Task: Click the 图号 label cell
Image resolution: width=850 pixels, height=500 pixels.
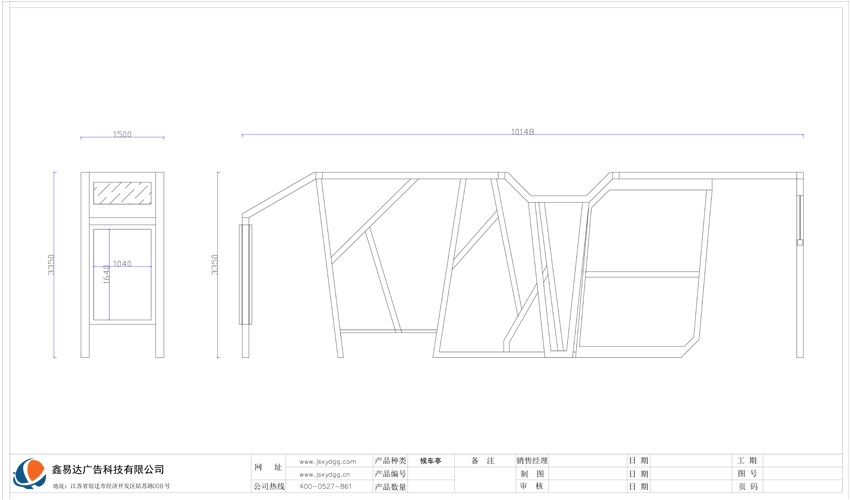Action: pyautogui.click(x=746, y=474)
